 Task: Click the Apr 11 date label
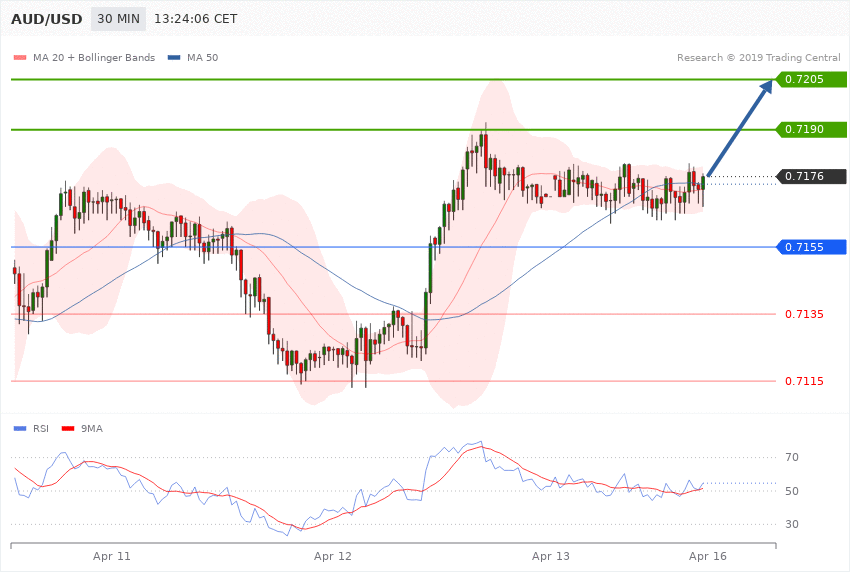[112, 556]
